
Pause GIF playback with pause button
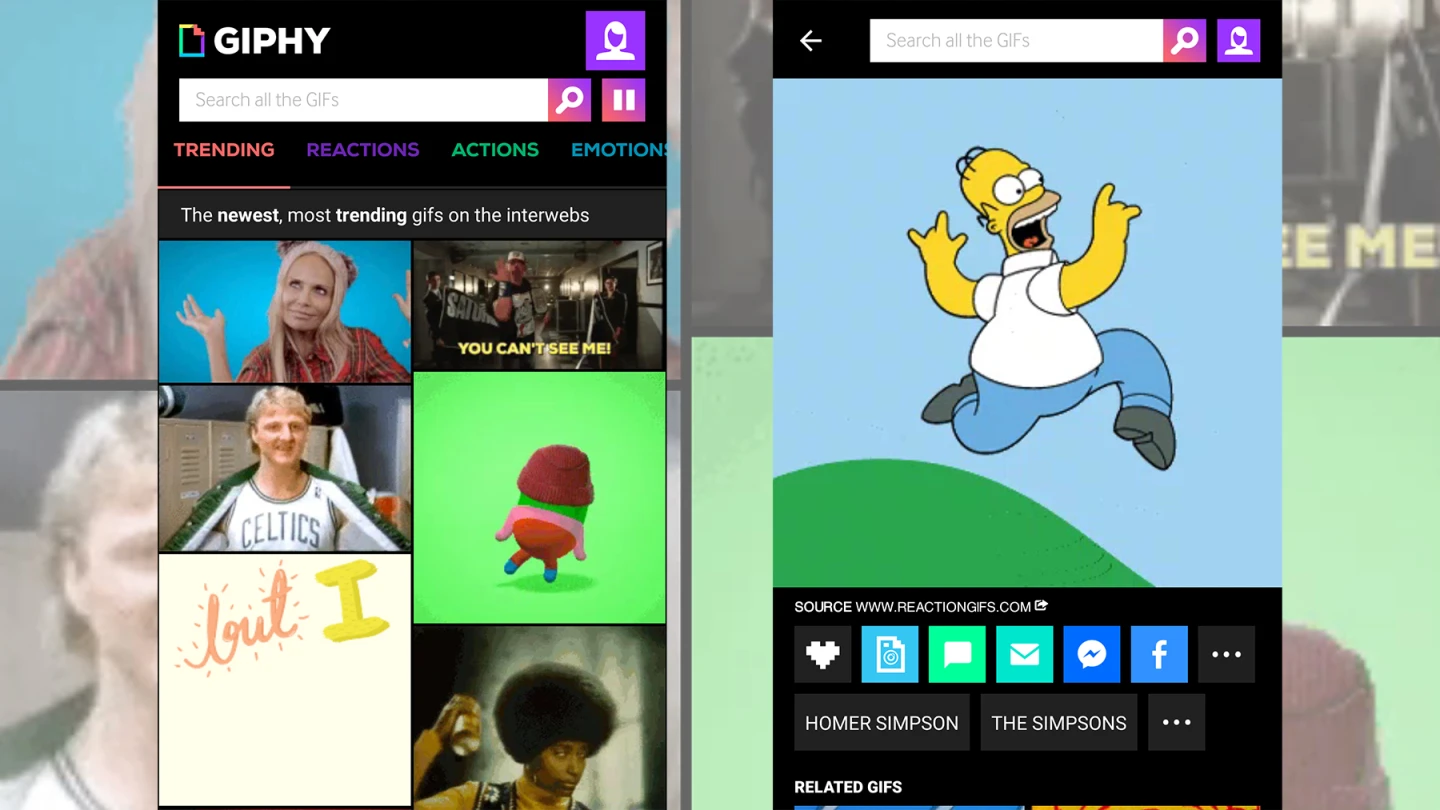(623, 100)
